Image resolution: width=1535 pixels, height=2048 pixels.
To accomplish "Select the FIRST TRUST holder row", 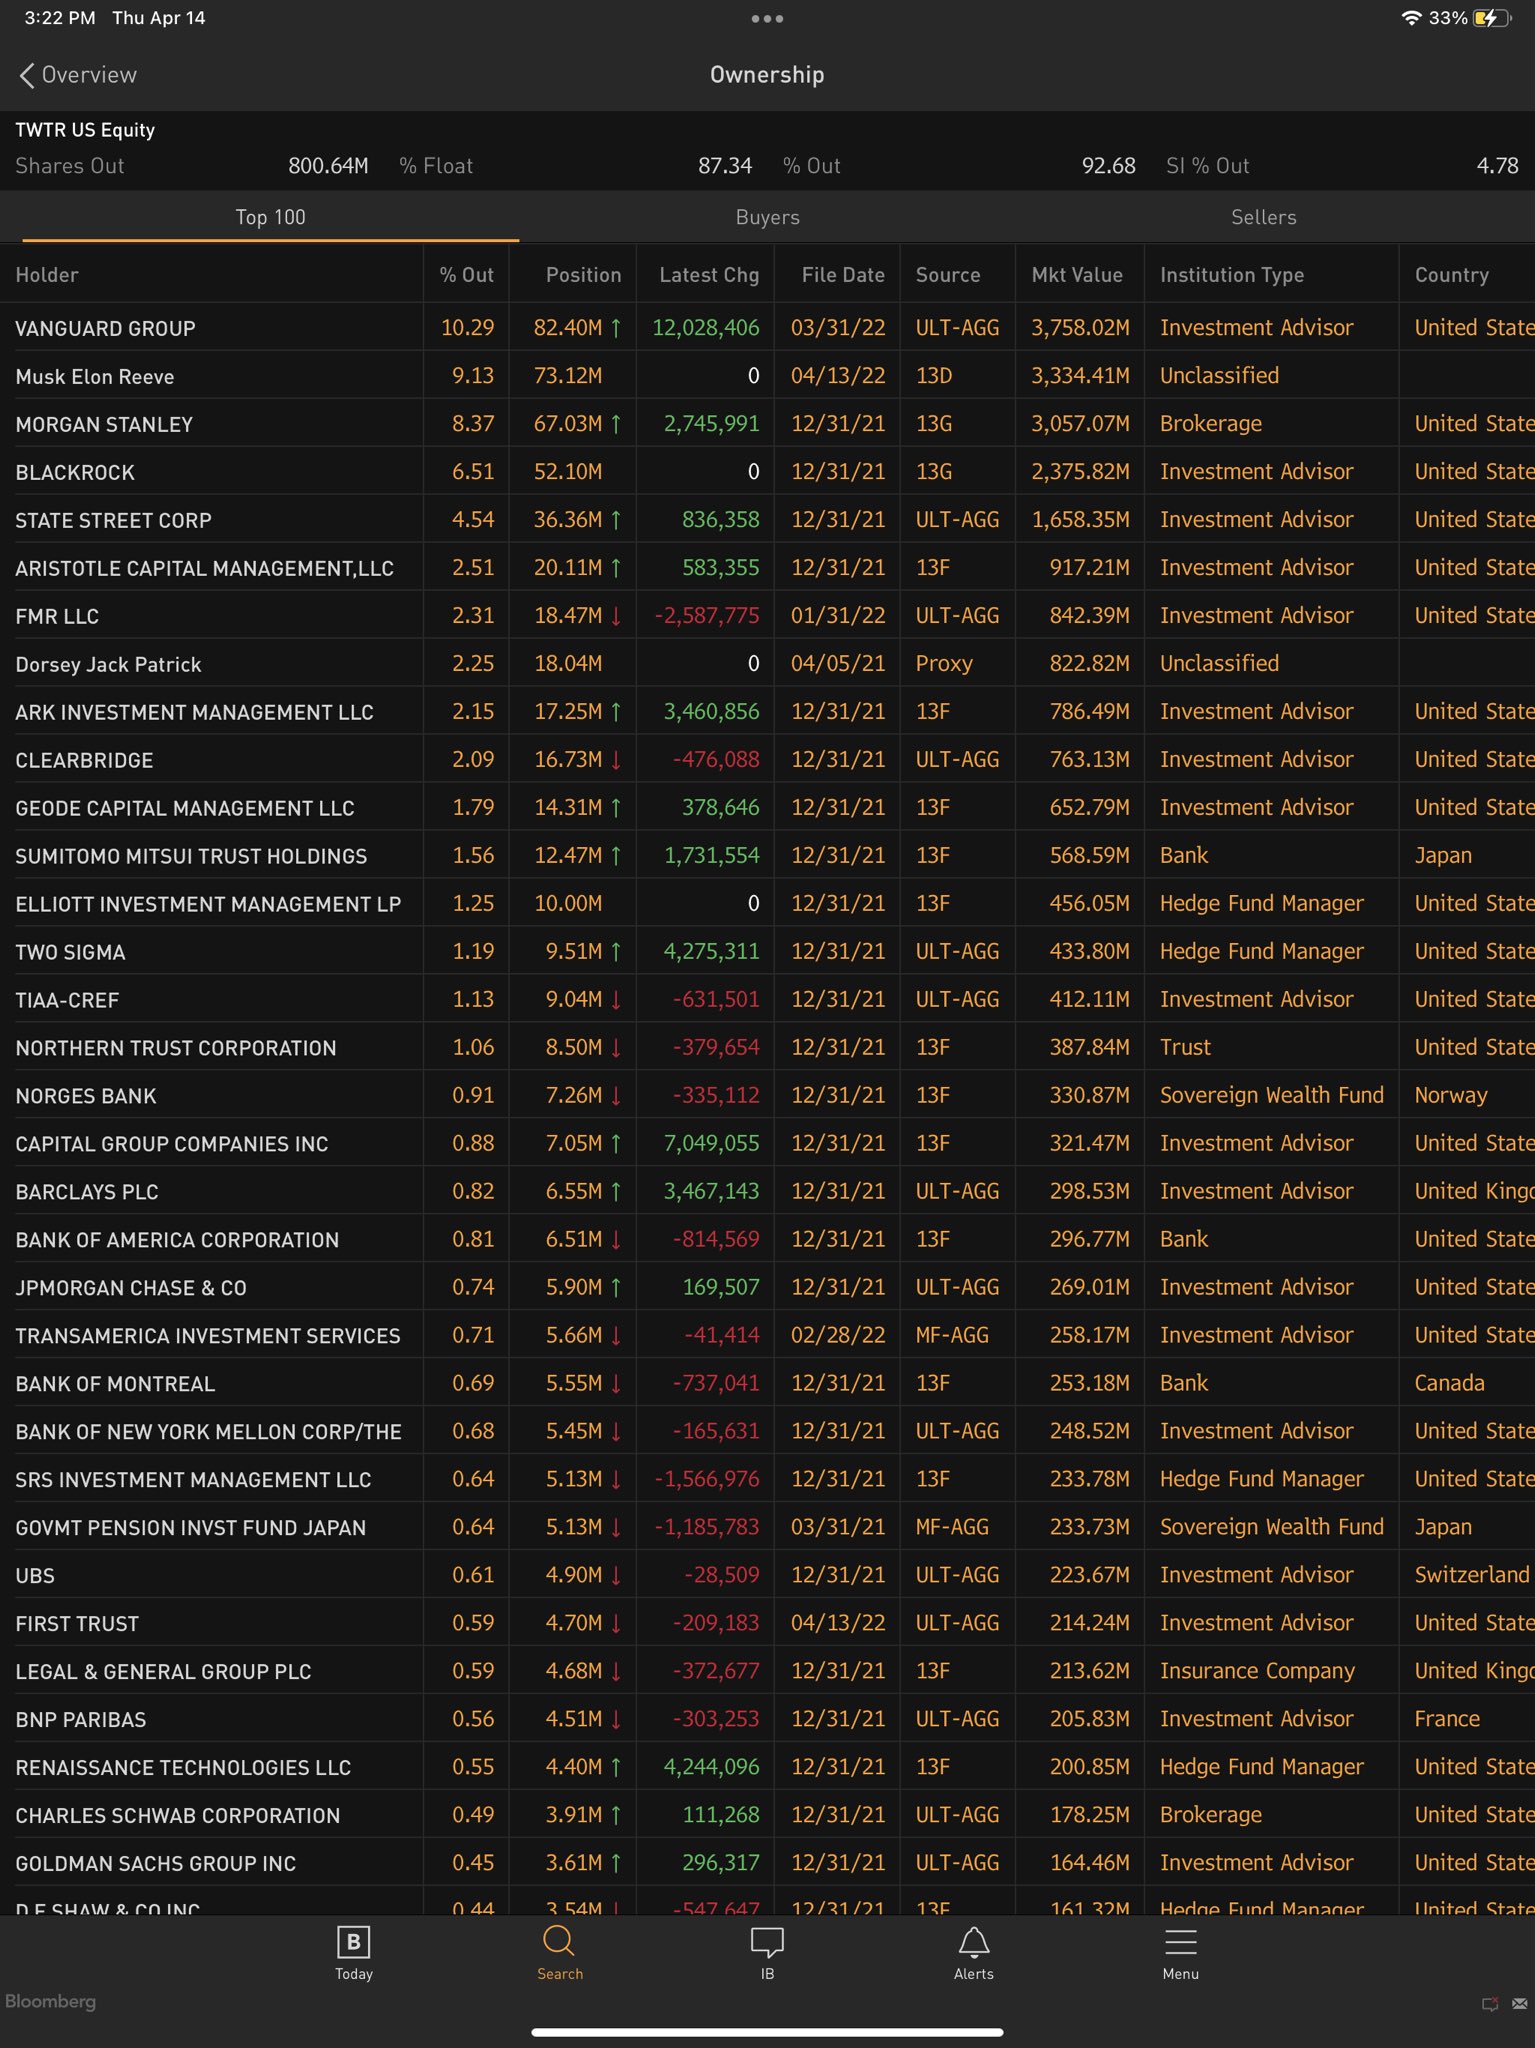I will [767, 1624].
